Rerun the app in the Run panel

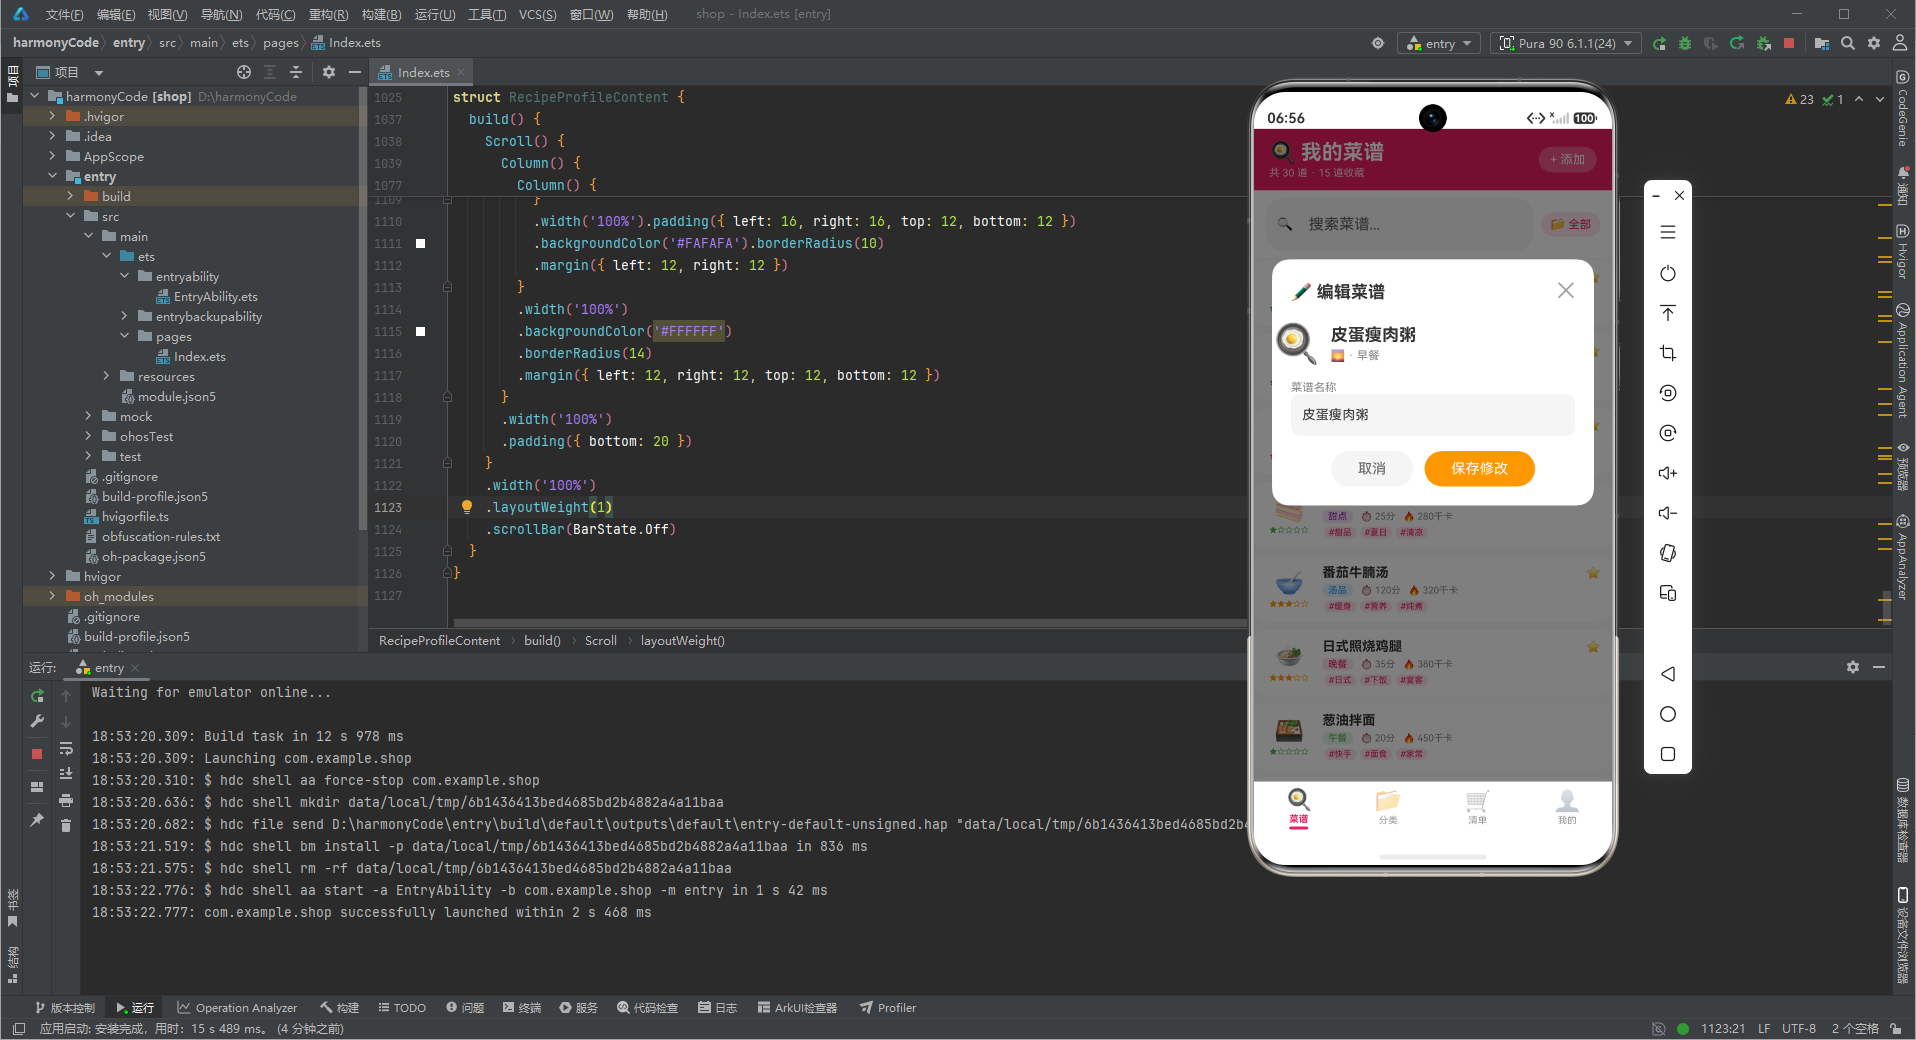pyautogui.click(x=37, y=696)
